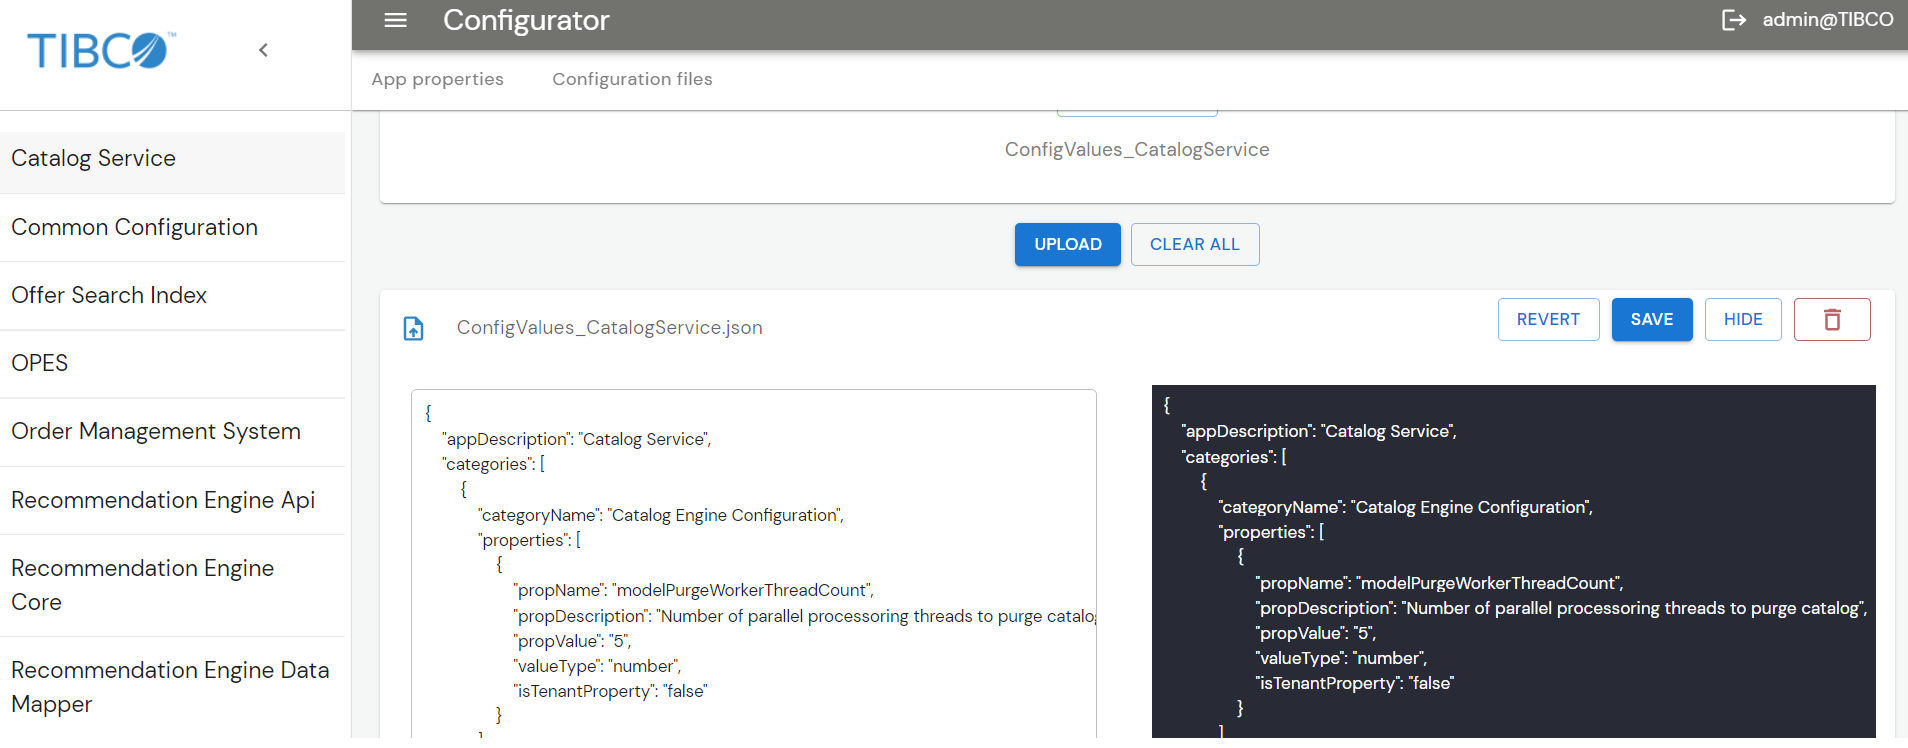The width and height of the screenshot is (1908, 748).
Task: Switch to the App properties tab
Action: pos(437,79)
